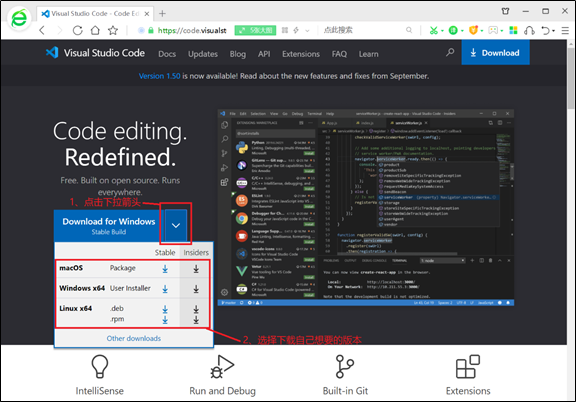This screenshot has height=402, width=576.
Task: Expand the address bar dropdown arrow
Action: (x=307, y=30)
